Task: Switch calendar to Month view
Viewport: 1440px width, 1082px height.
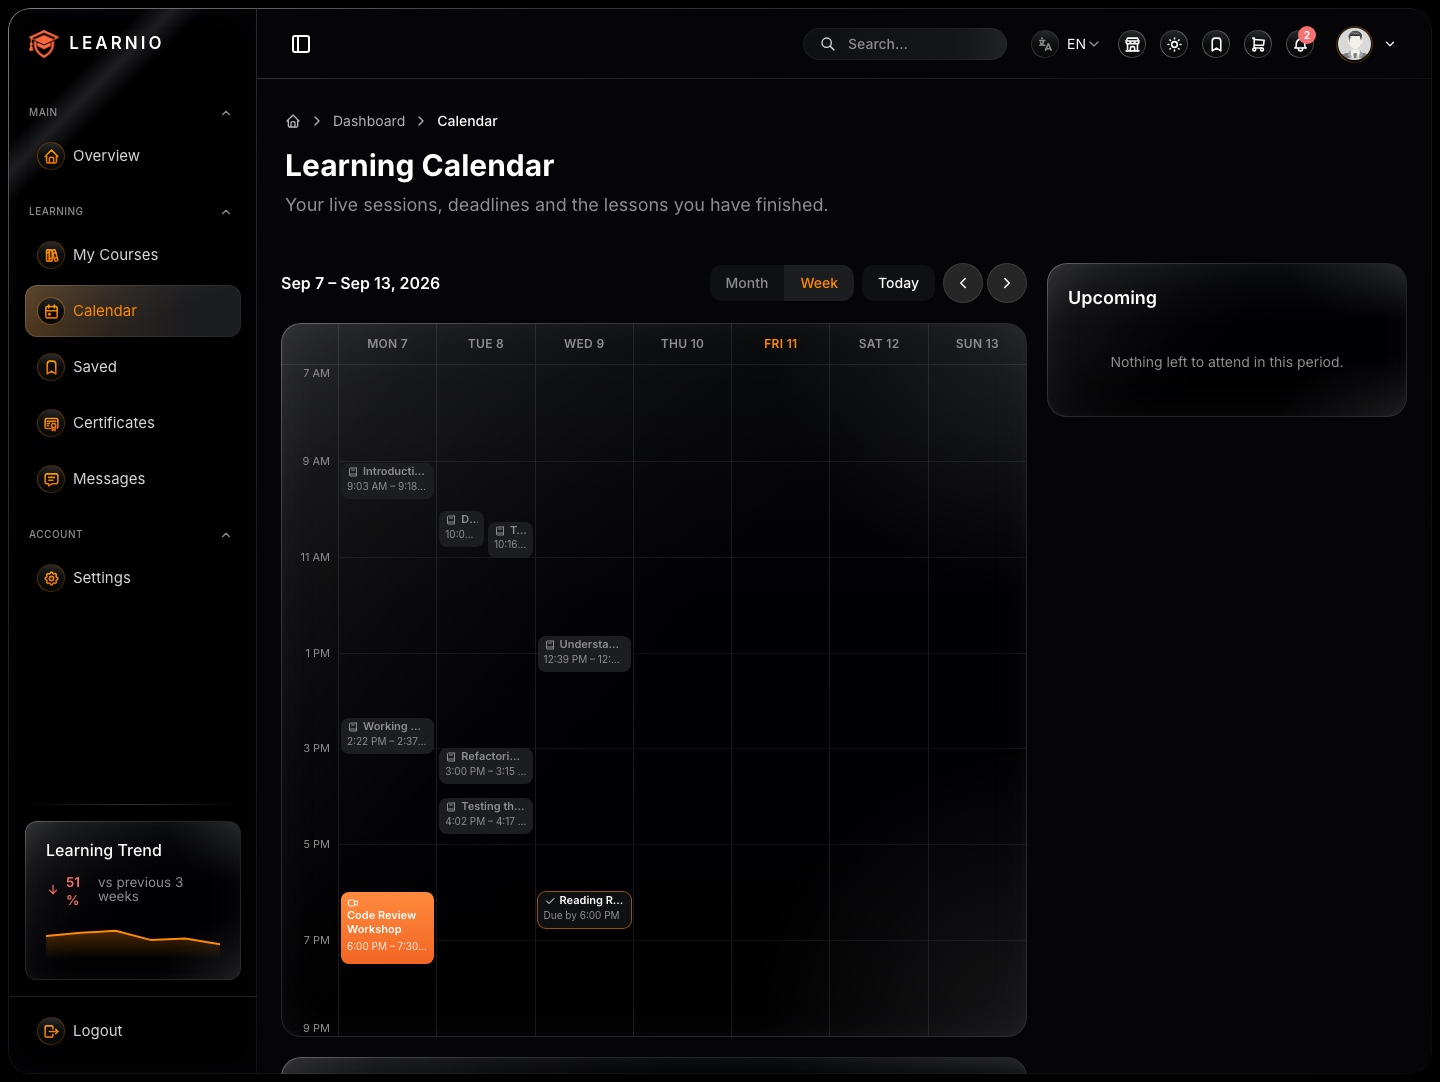Action: pyautogui.click(x=747, y=283)
